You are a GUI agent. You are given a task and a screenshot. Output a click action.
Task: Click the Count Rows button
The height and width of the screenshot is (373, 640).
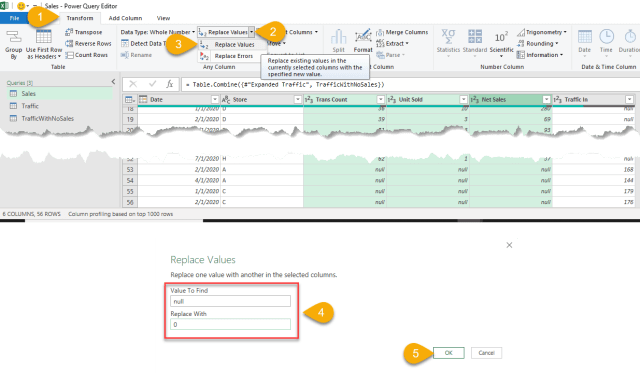coord(87,55)
